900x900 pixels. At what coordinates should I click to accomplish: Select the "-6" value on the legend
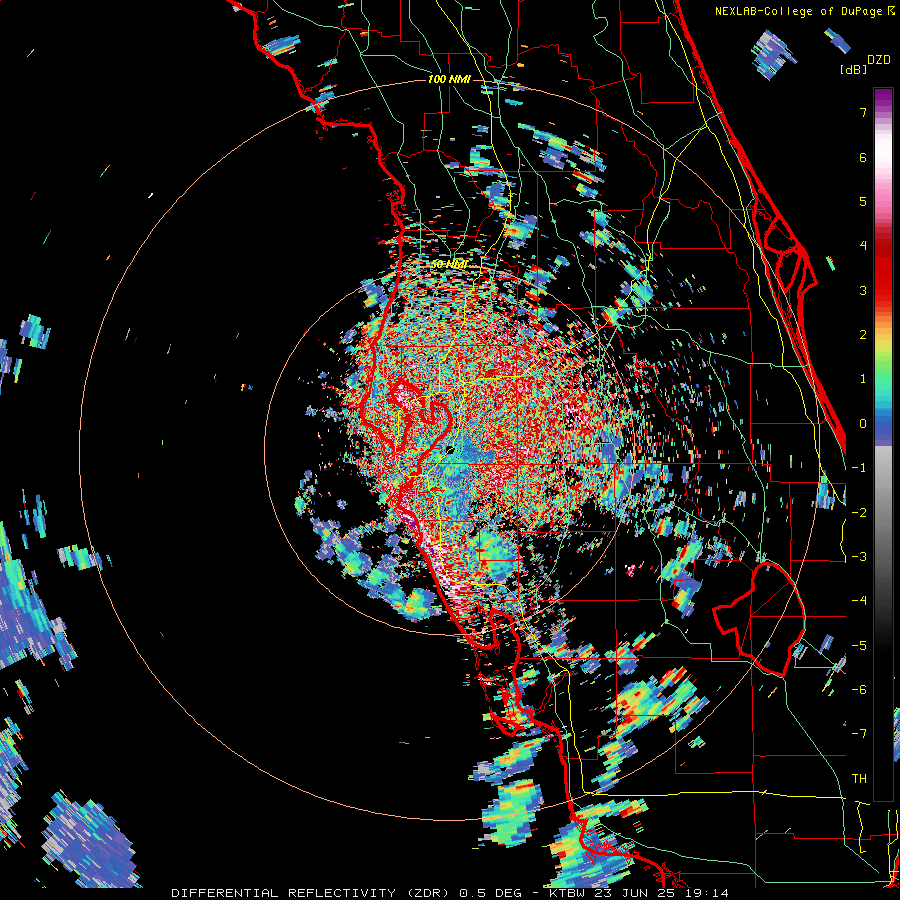[x=859, y=690]
